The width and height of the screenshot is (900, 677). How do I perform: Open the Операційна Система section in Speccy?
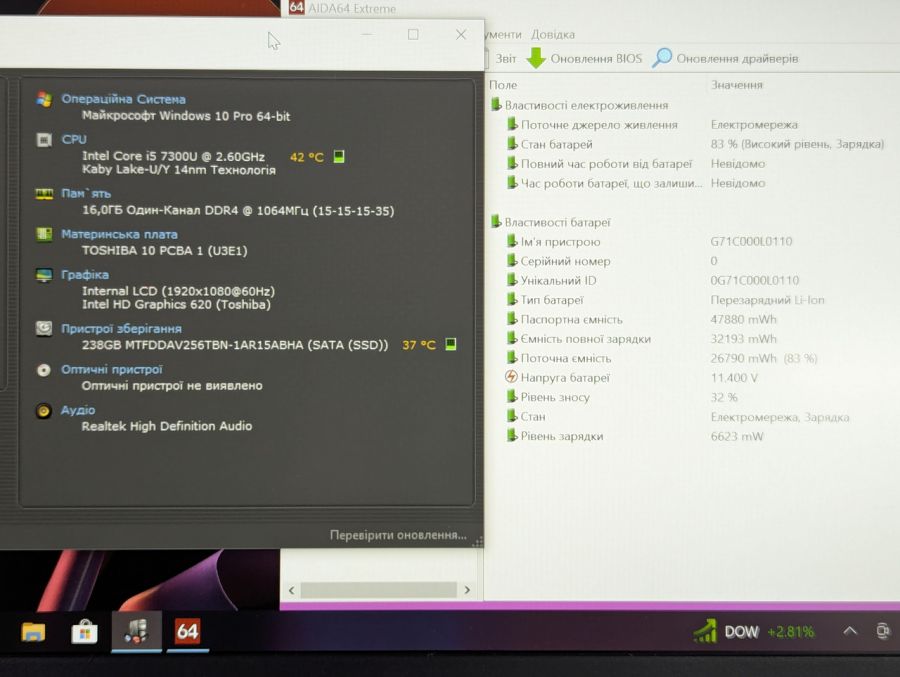123,99
